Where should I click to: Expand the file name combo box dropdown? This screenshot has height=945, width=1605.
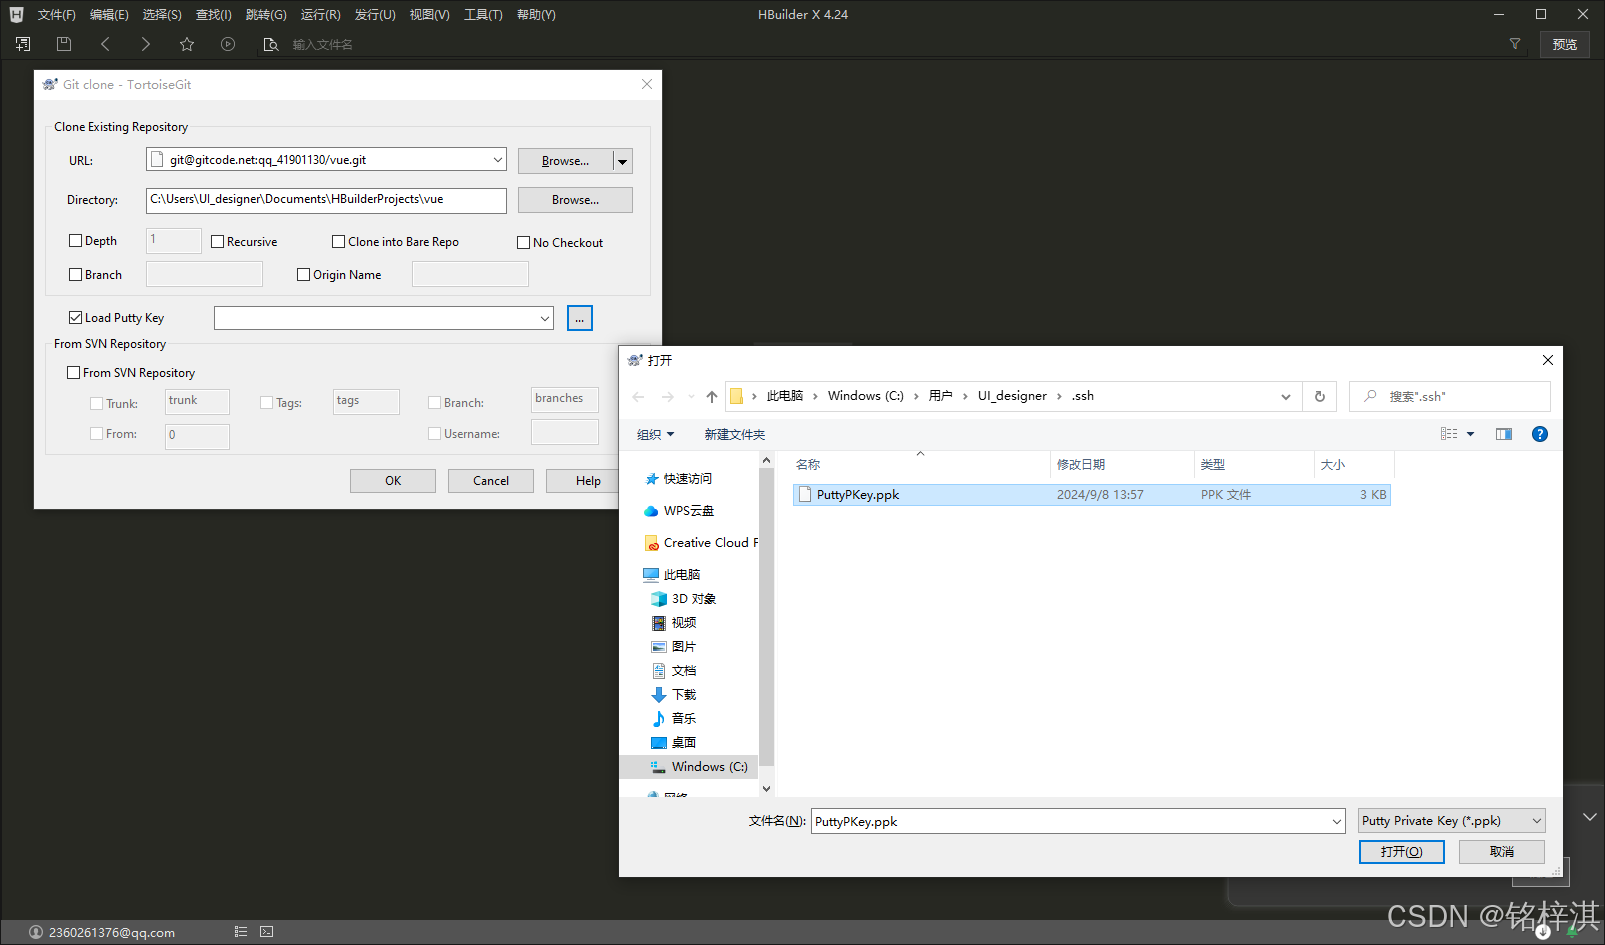(1337, 822)
